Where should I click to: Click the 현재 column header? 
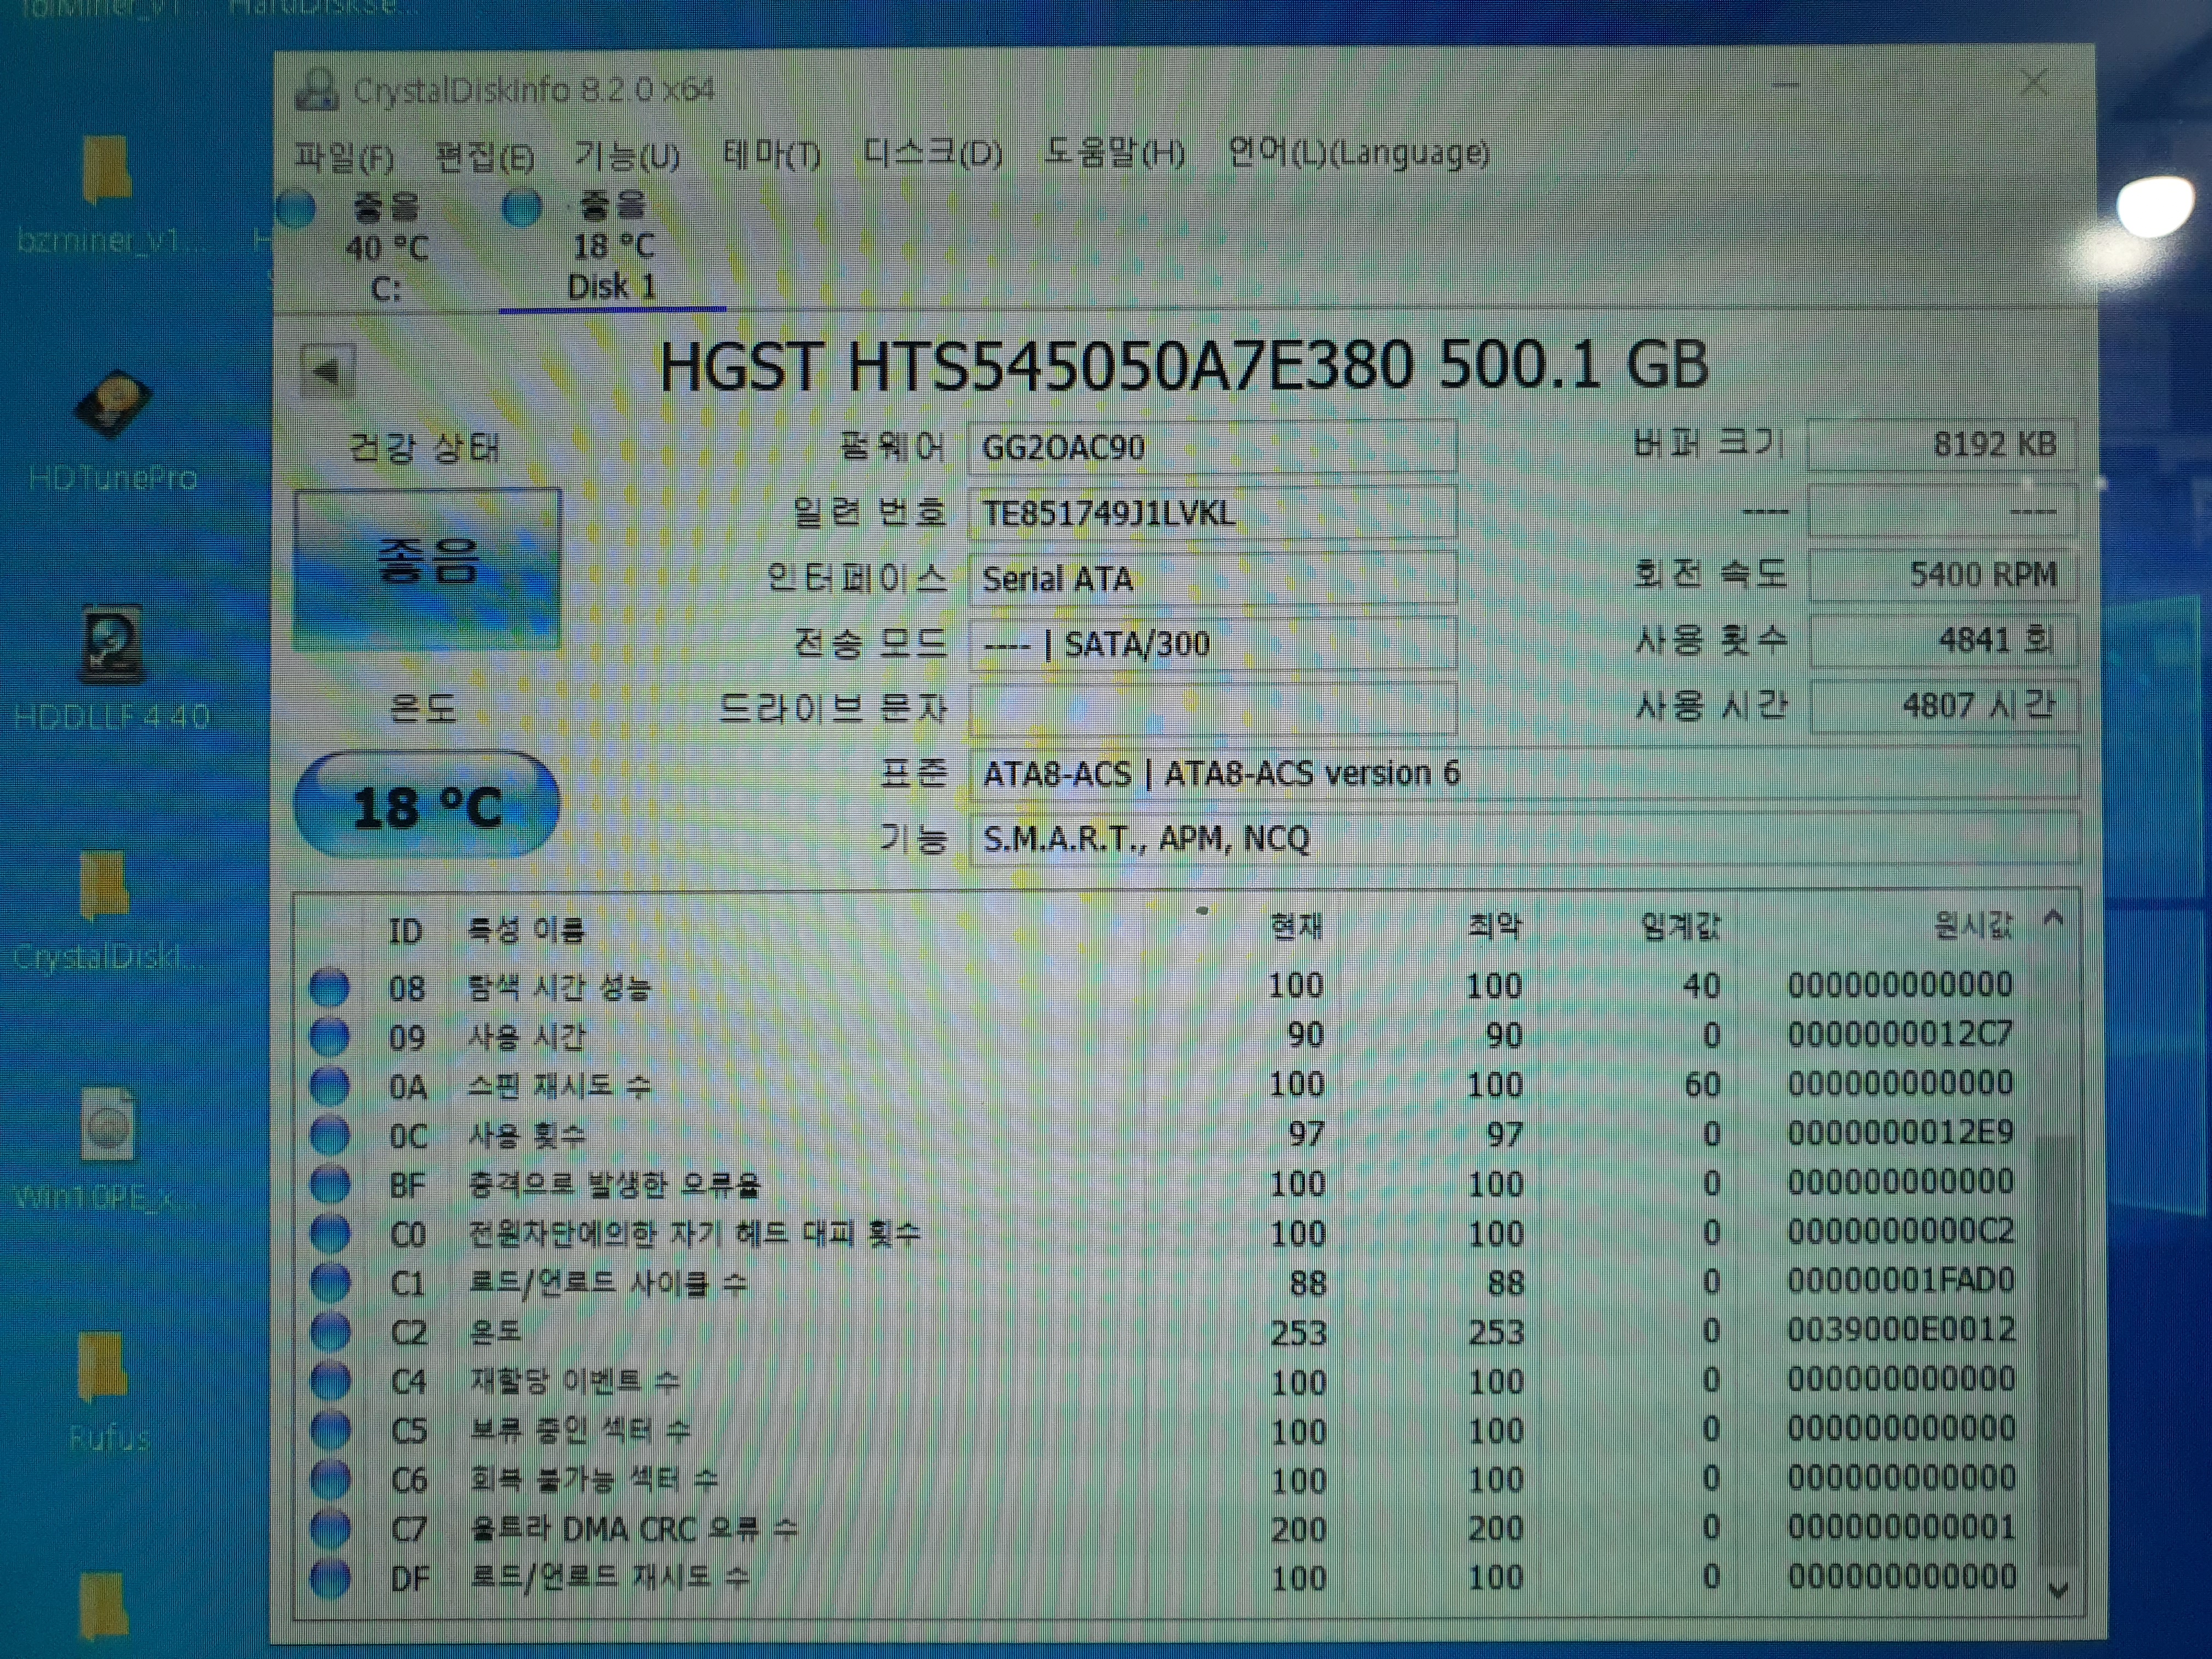(x=1296, y=927)
